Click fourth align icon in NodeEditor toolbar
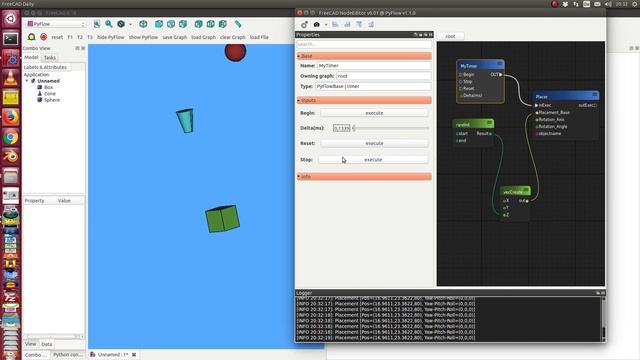This screenshot has height=360, width=640. click(371, 24)
